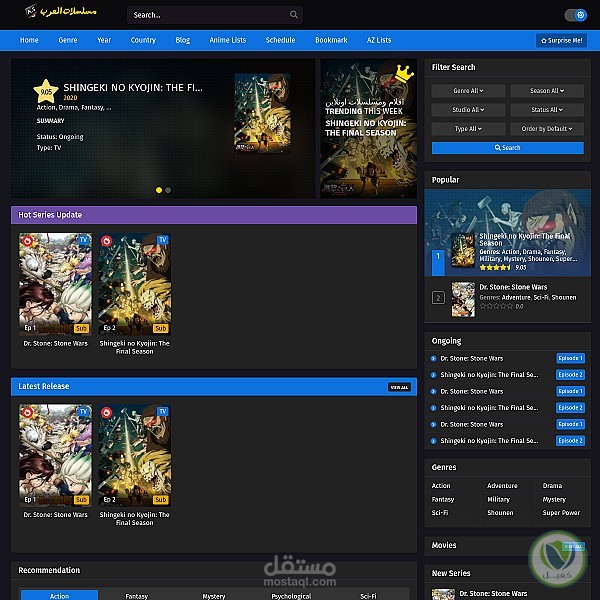The width and height of the screenshot is (600, 600).
Task: Click rank 1 badge in Popular
Action: (438, 263)
